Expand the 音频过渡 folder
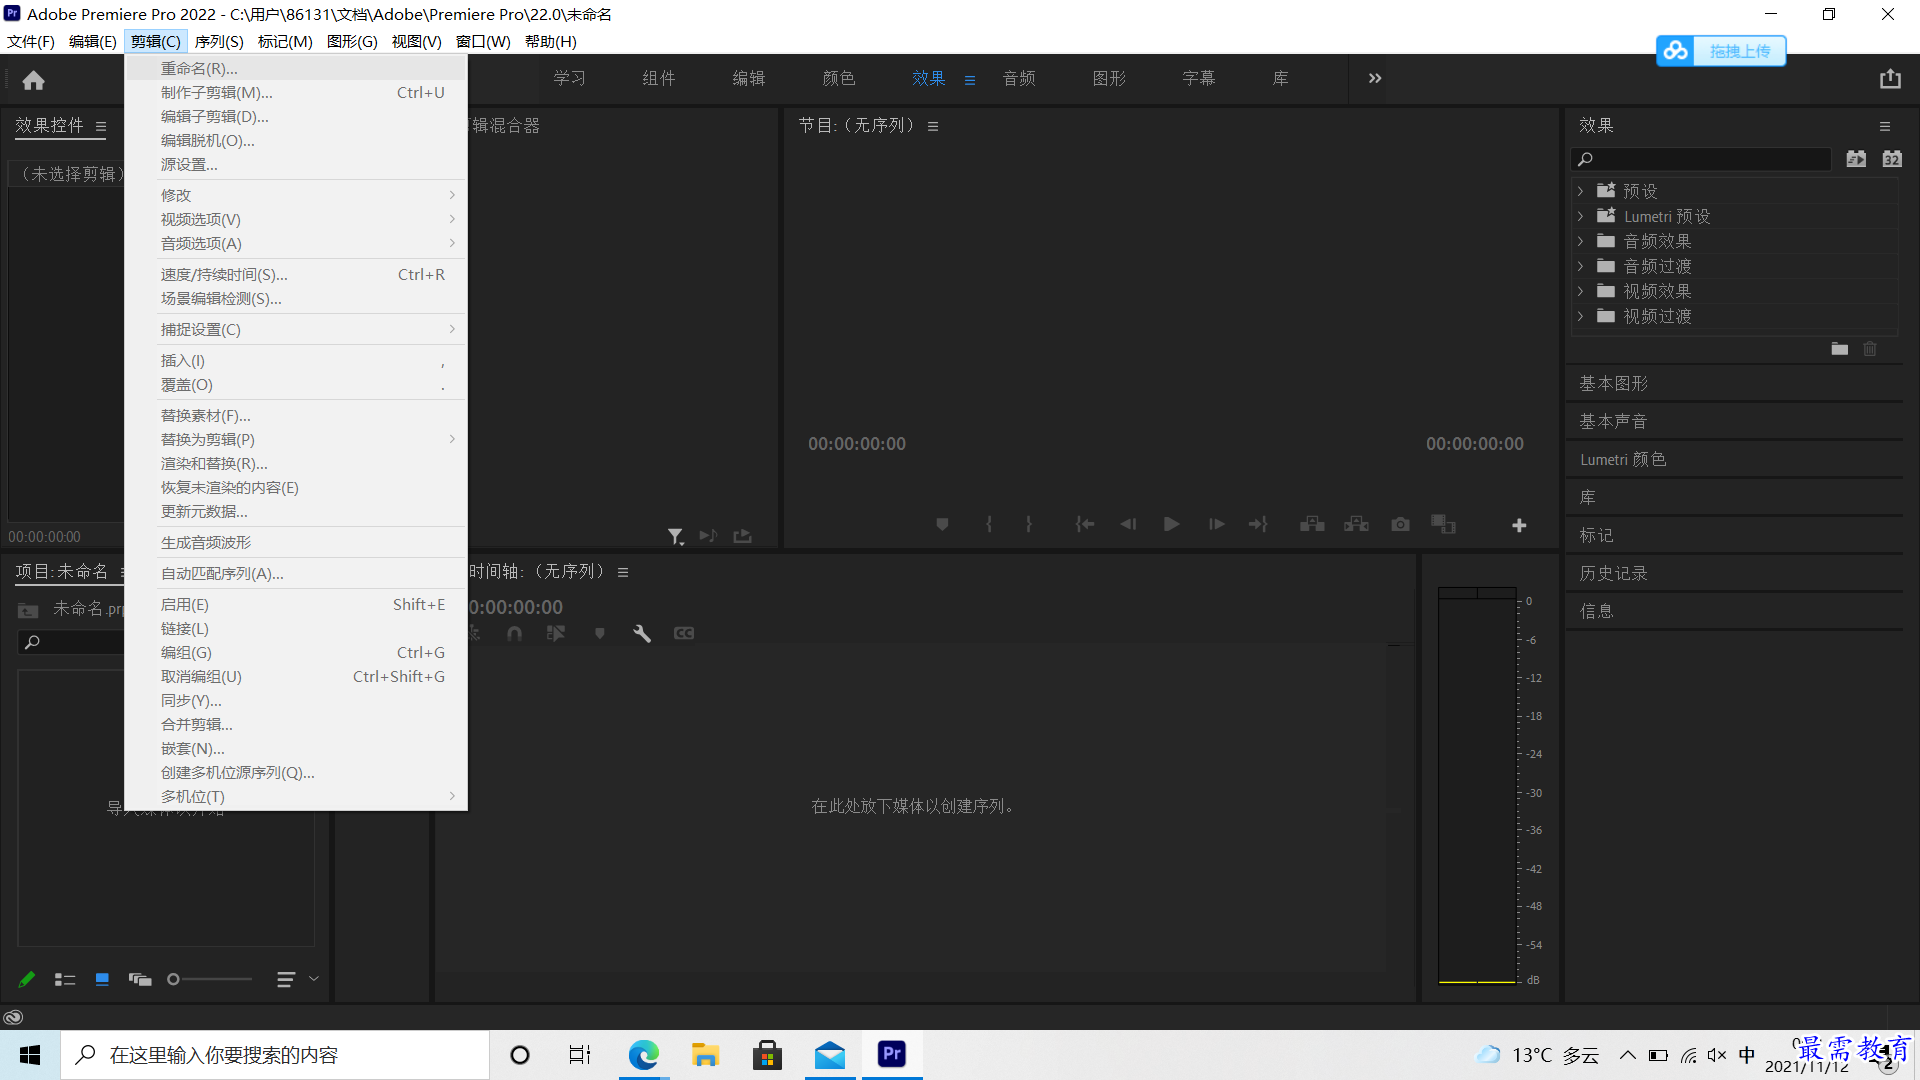This screenshot has height=1080, width=1920. coord(1580,266)
